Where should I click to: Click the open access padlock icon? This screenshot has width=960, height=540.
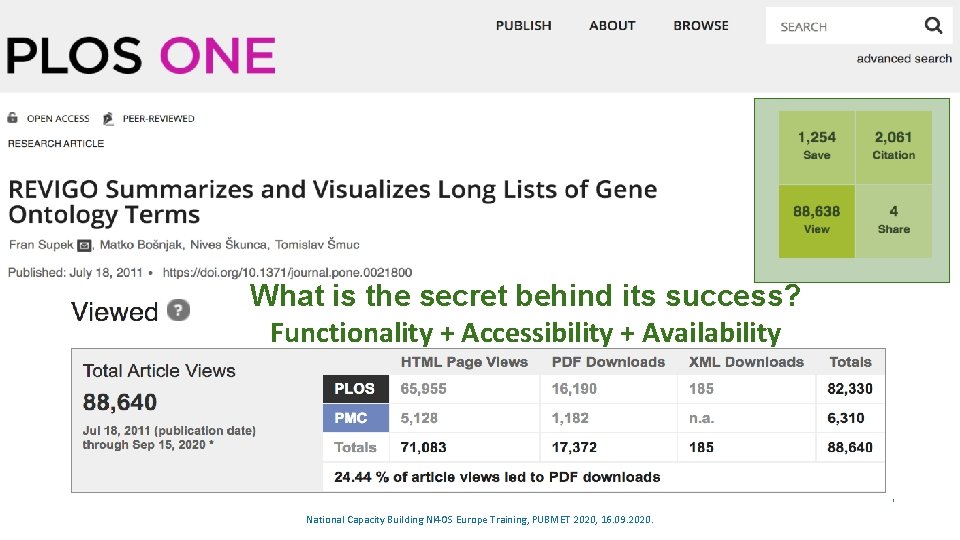tap(12, 118)
